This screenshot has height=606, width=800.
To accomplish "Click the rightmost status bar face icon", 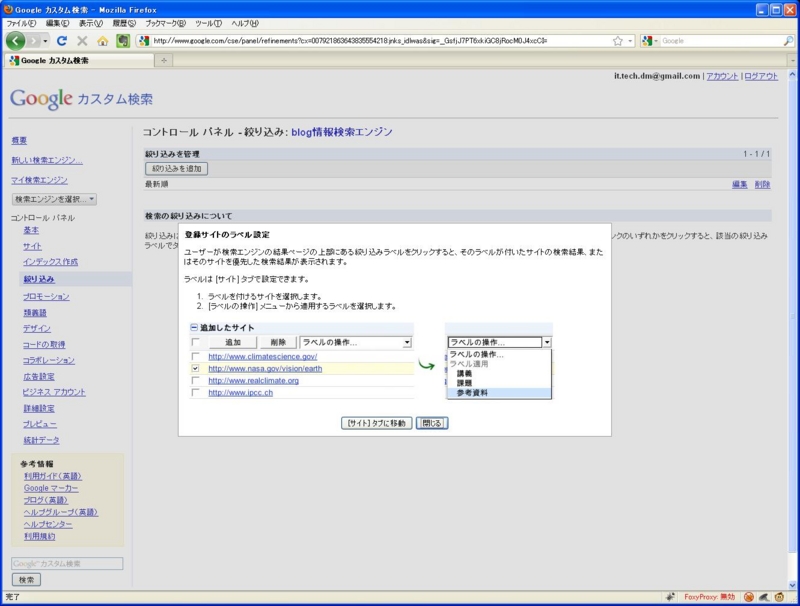I will point(779,597).
